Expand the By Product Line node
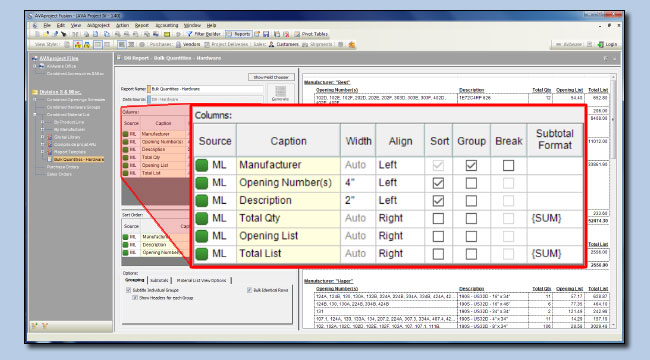Screen dimensions: 650x360 tap(42, 122)
